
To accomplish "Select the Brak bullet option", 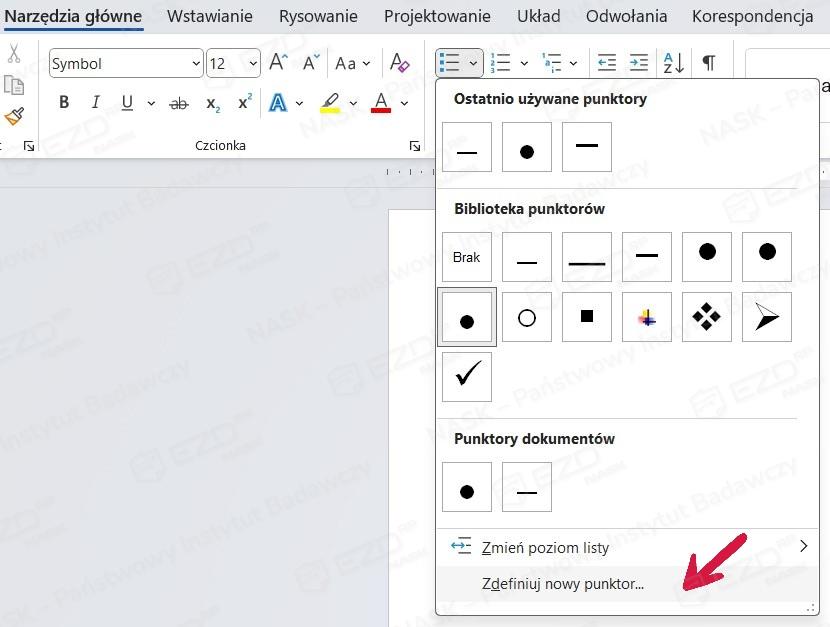I will tap(467, 257).
